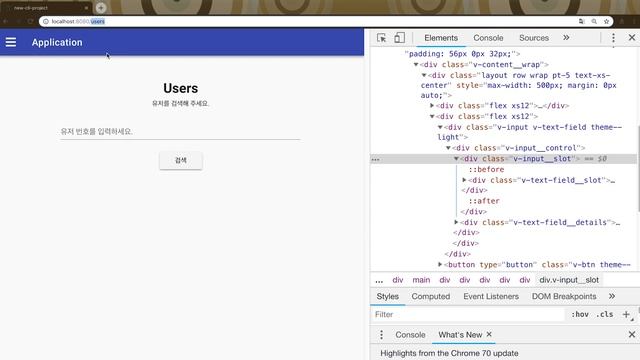
Task: Collapse the v-input__control div node
Action: (448, 148)
